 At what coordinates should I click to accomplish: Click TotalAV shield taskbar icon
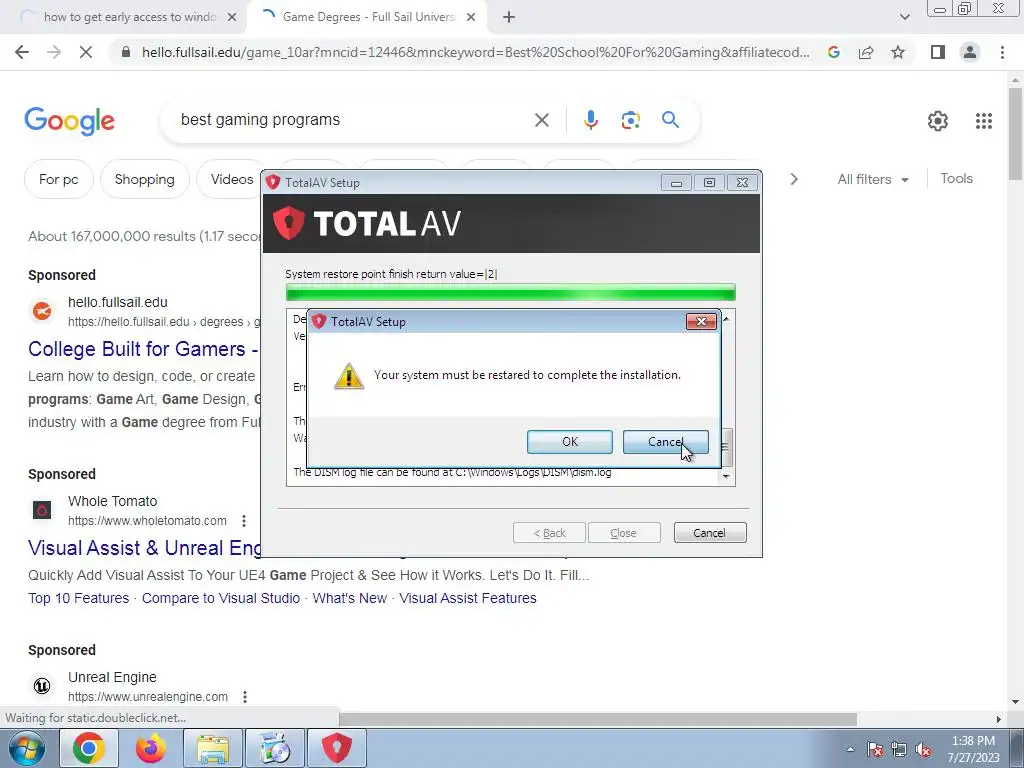pos(336,748)
